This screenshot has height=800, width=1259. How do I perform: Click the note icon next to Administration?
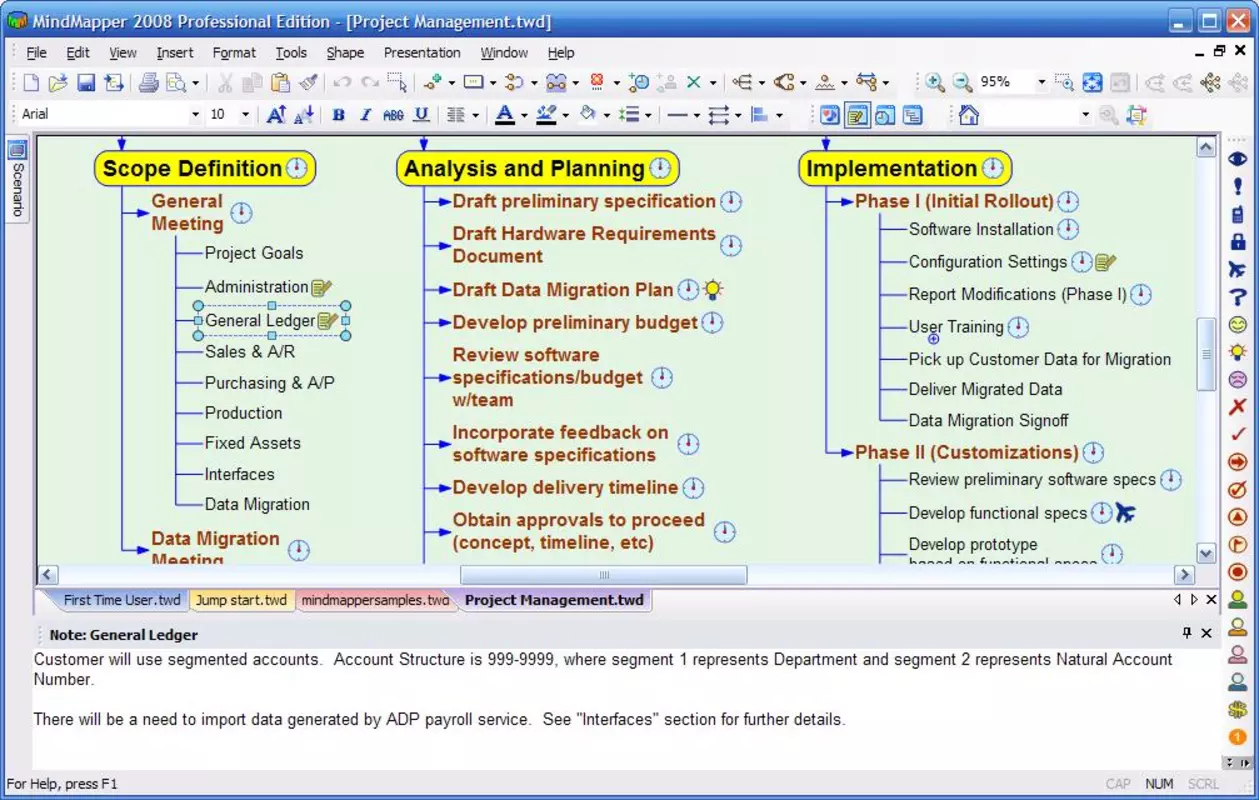coord(321,288)
